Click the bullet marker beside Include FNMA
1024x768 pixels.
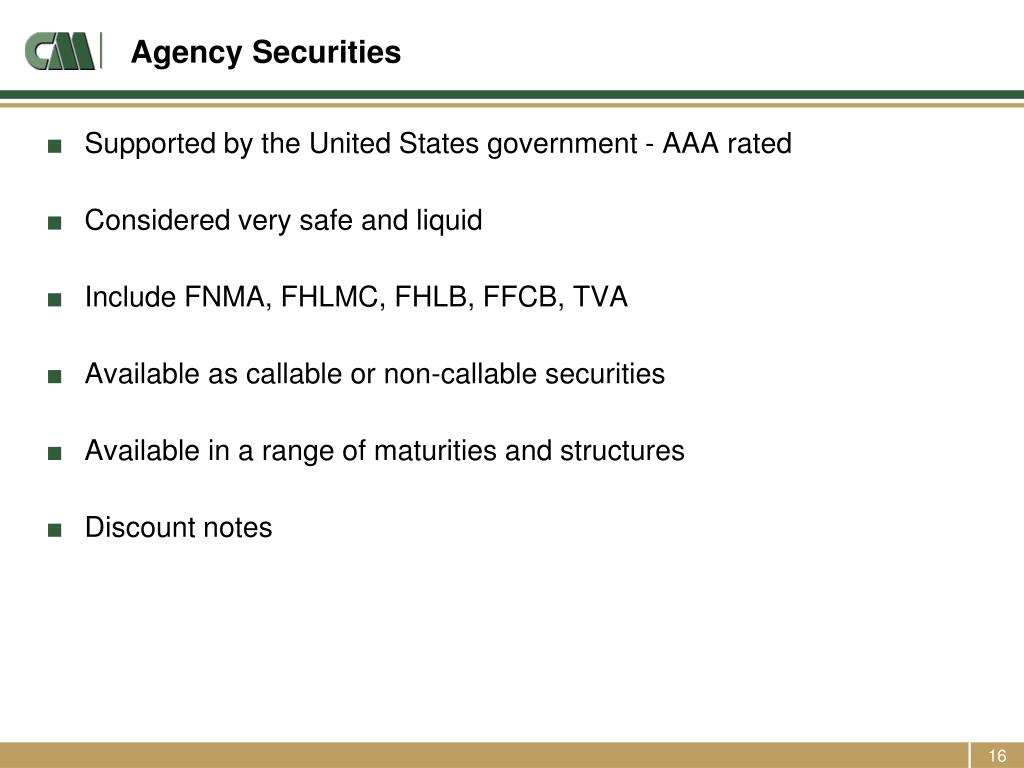55,300
